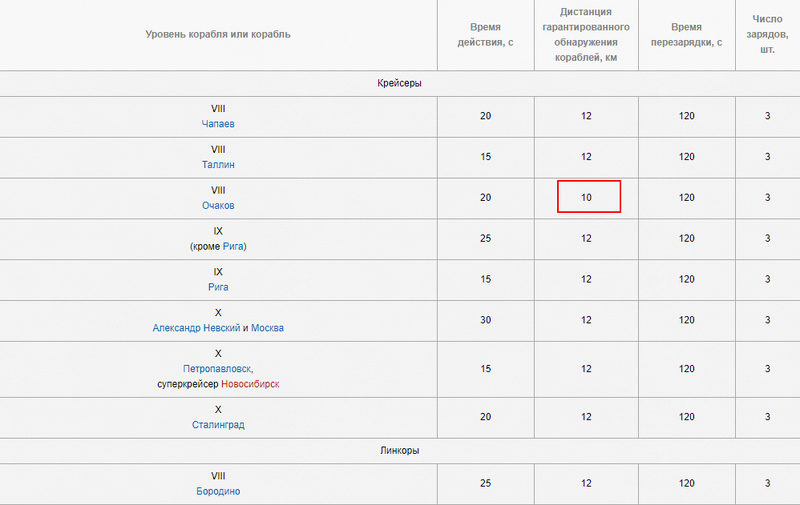Open the Таллин ship link
800x505 pixels.
218,165
